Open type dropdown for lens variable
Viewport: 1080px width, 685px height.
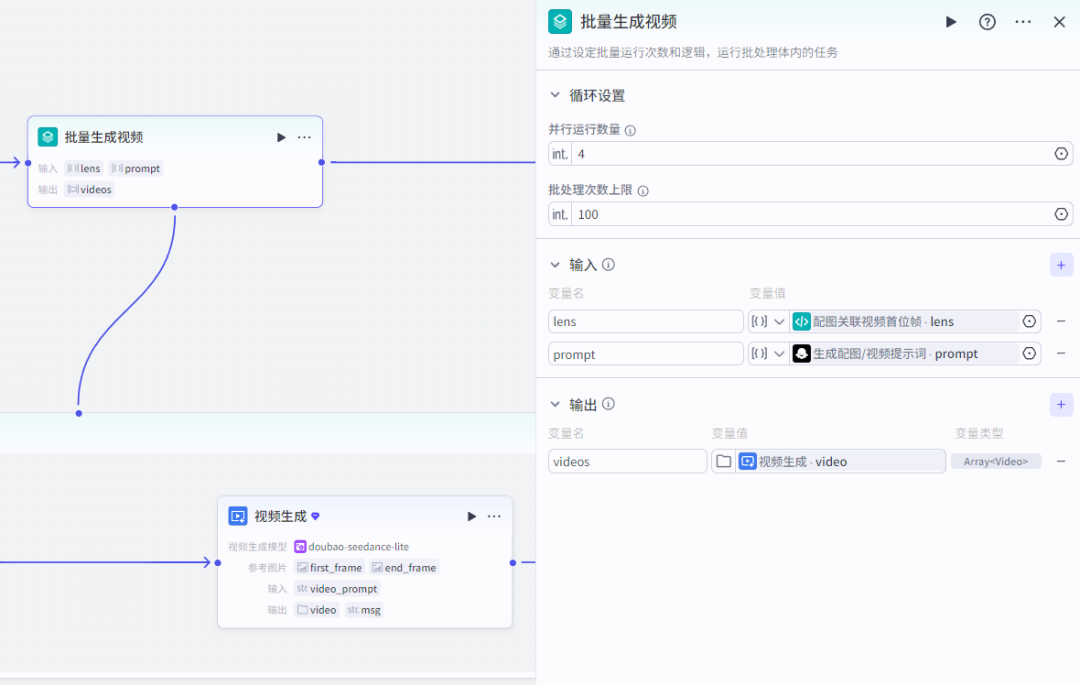pyautogui.click(x=768, y=322)
